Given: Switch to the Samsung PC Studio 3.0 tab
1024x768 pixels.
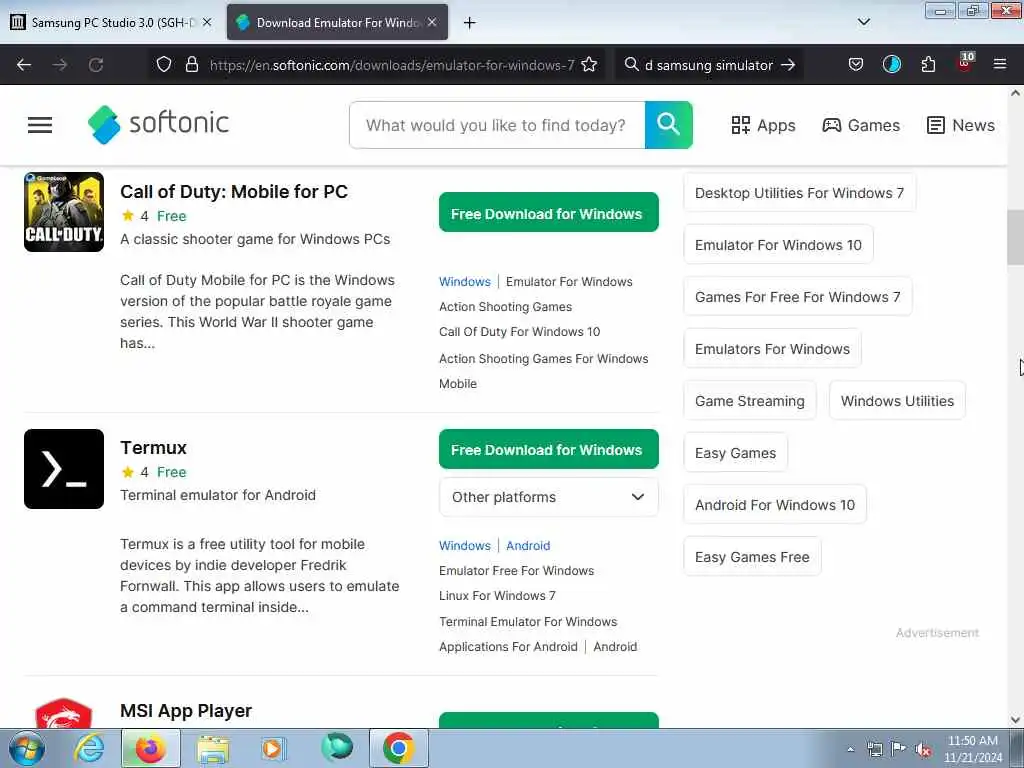Looking at the screenshot, I should (111, 22).
